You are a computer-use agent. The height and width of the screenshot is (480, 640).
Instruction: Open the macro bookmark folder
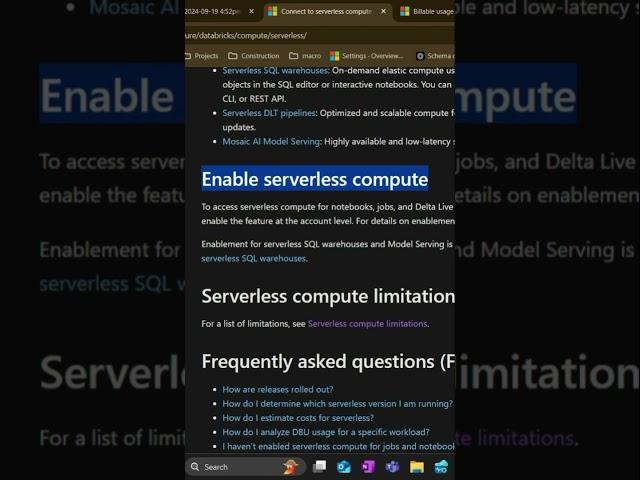pos(305,56)
